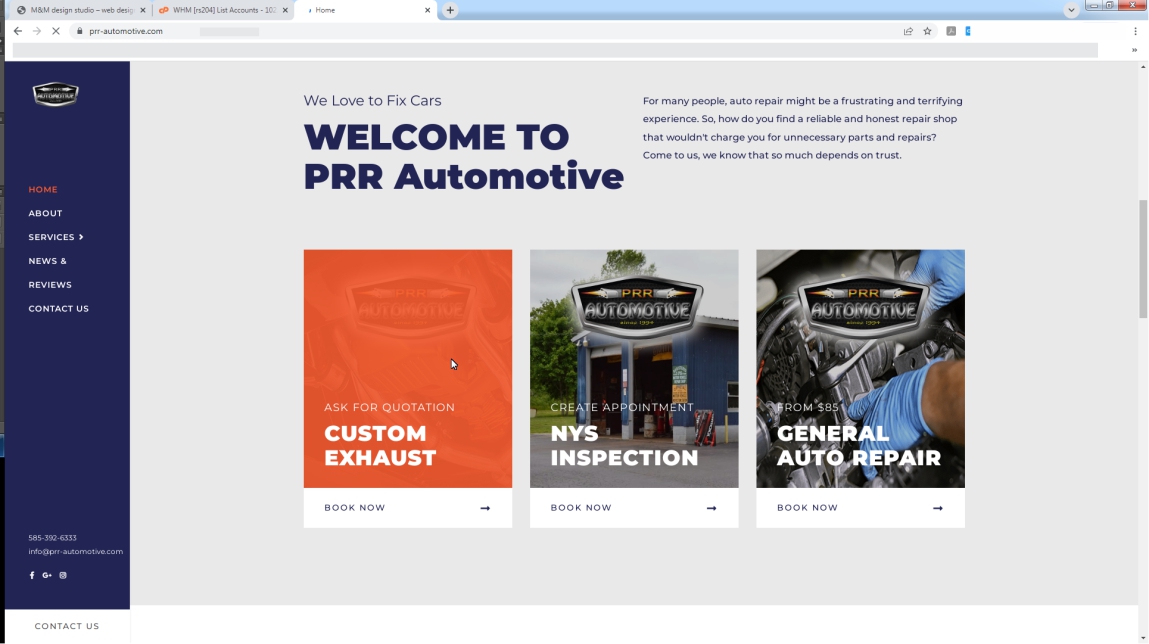Screen dimensions: 1149x644
Task: Stop page loading with the X button
Action: 56,31
